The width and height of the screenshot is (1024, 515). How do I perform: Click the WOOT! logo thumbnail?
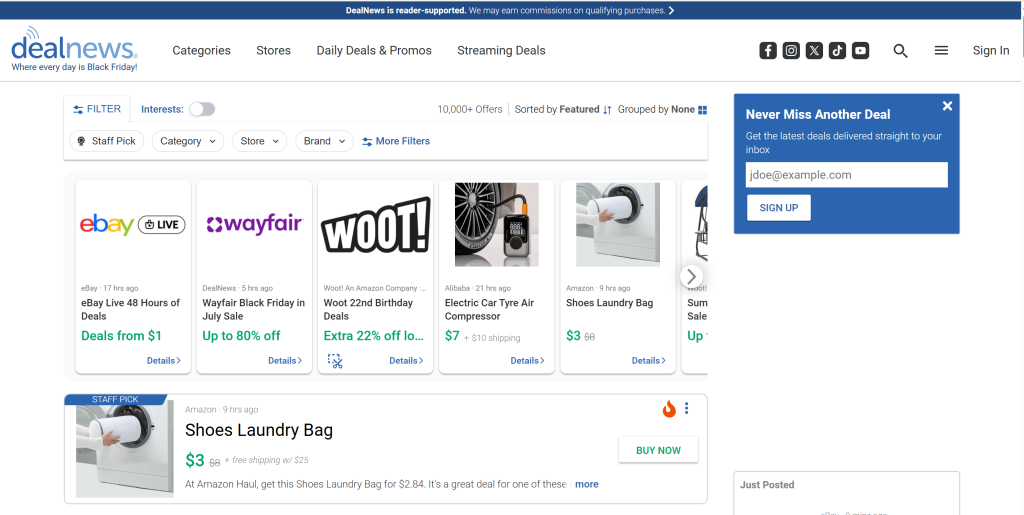pos(376,225)
